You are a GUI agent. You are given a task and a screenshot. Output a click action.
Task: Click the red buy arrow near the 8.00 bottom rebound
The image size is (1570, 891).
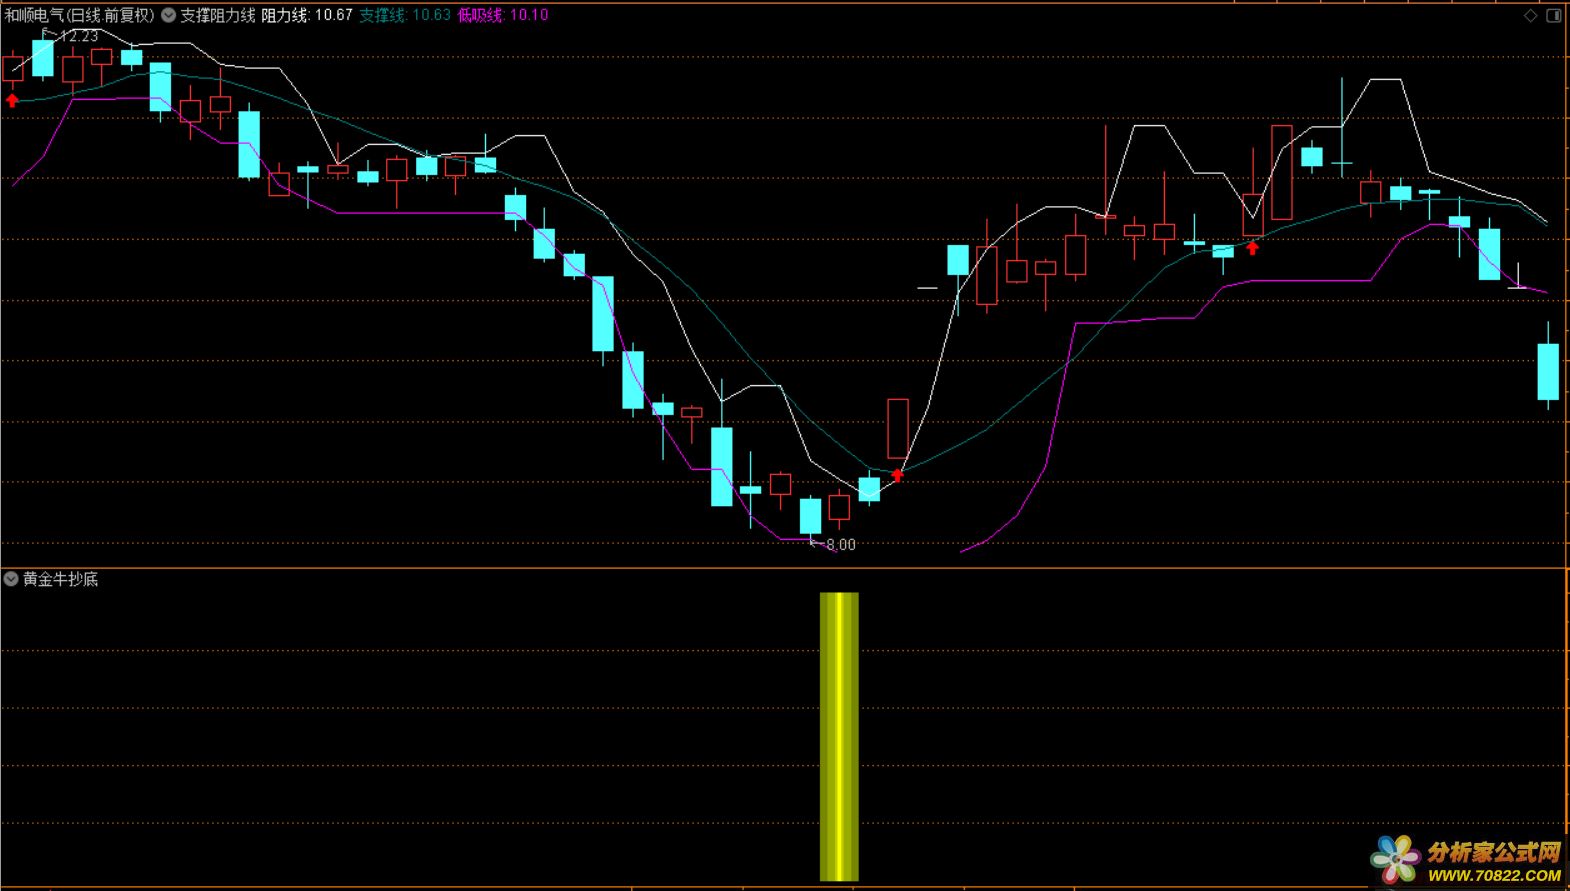click(898, 475)
